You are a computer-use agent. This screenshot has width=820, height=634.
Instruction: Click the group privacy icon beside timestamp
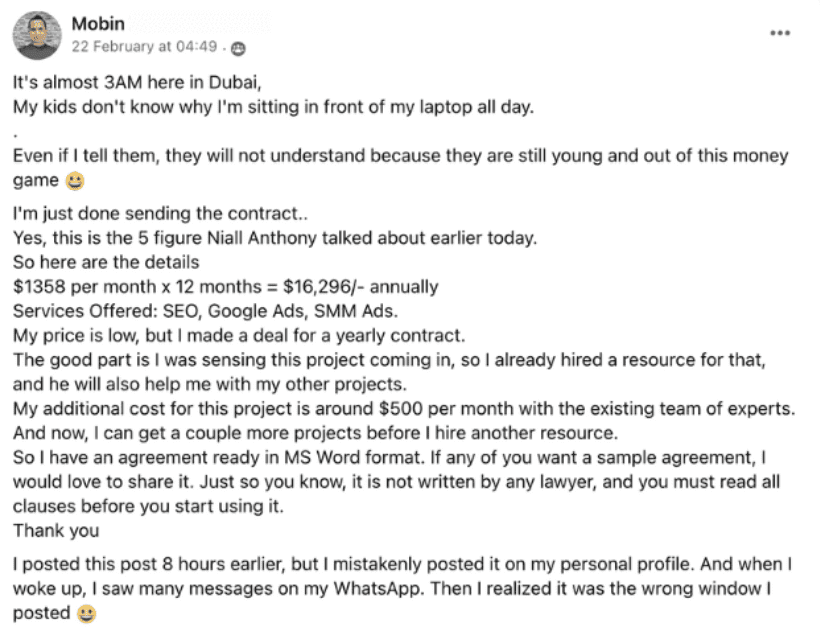(x=238, y=49)
